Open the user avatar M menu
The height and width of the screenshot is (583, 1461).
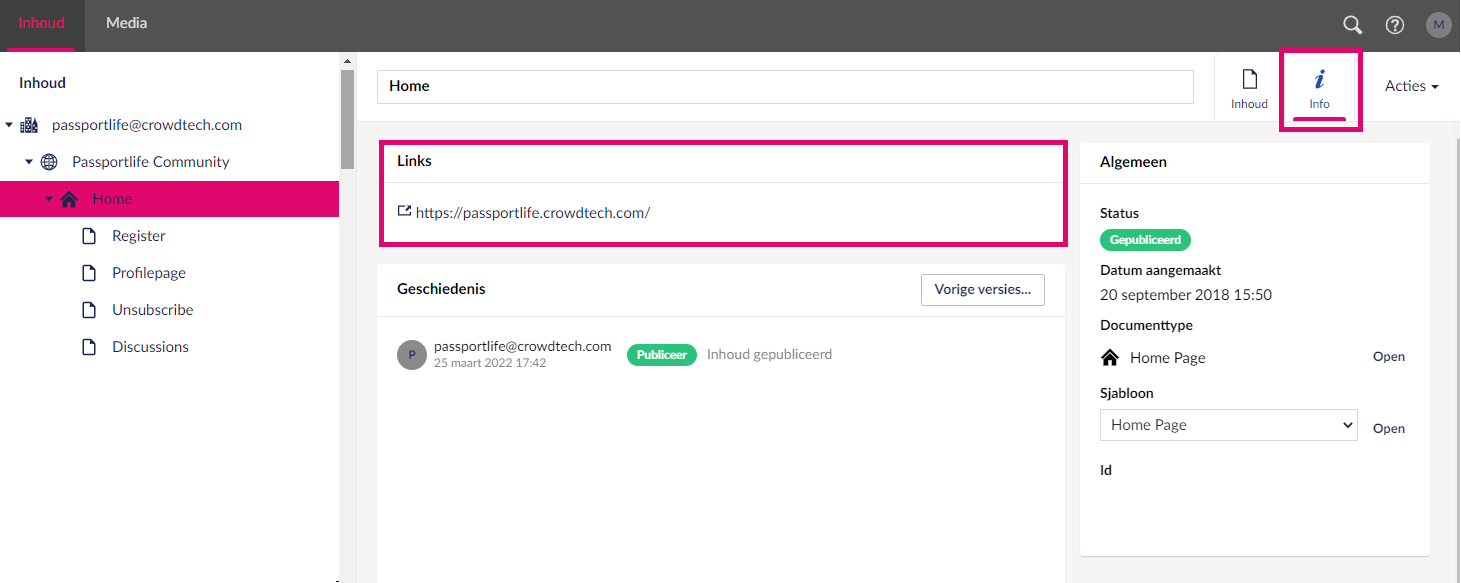click(1438, 25)
